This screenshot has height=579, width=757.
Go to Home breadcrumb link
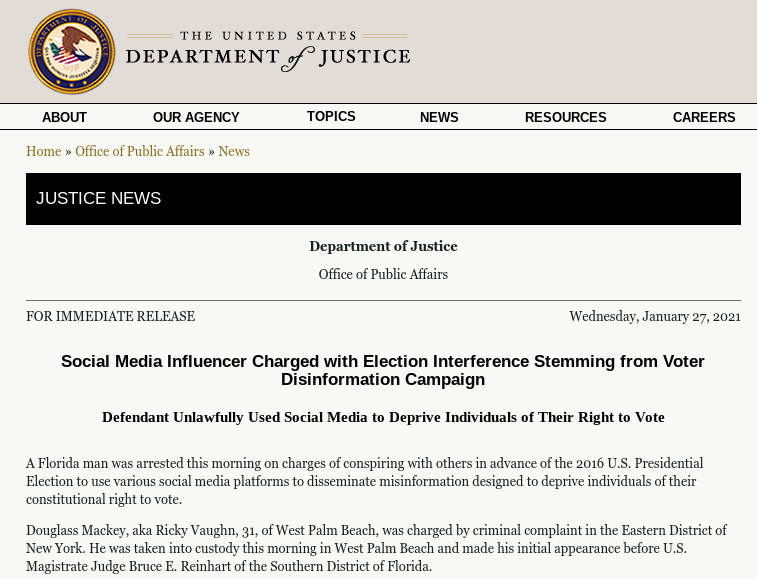tap(43, 151)
